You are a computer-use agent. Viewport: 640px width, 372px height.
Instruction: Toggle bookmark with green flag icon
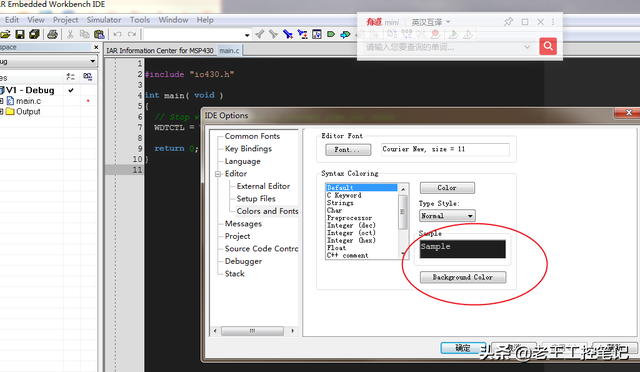331,34
